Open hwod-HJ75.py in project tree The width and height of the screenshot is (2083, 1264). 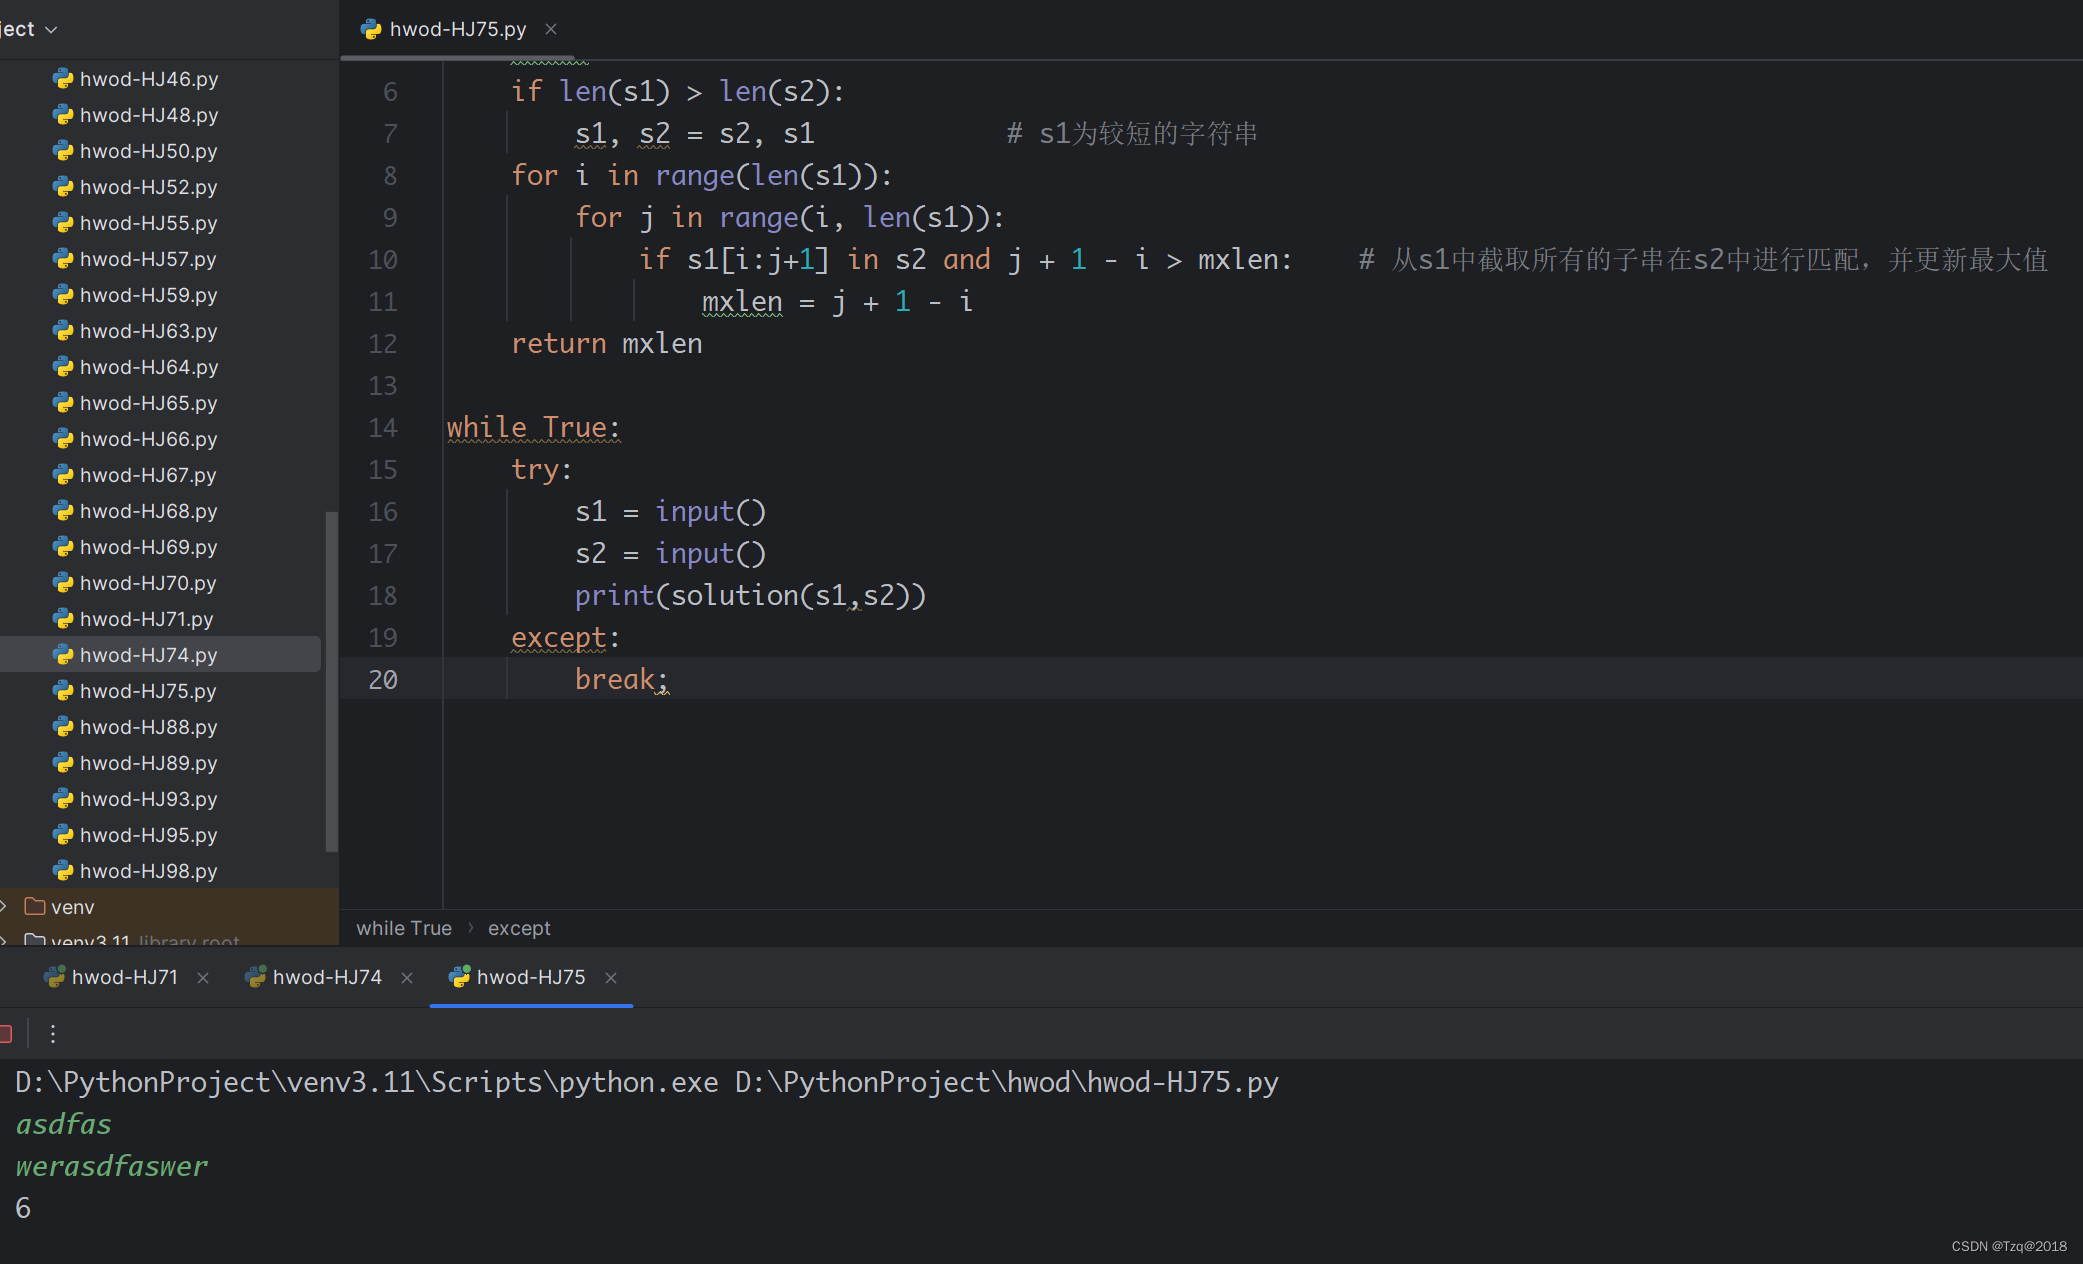point(148,691)
